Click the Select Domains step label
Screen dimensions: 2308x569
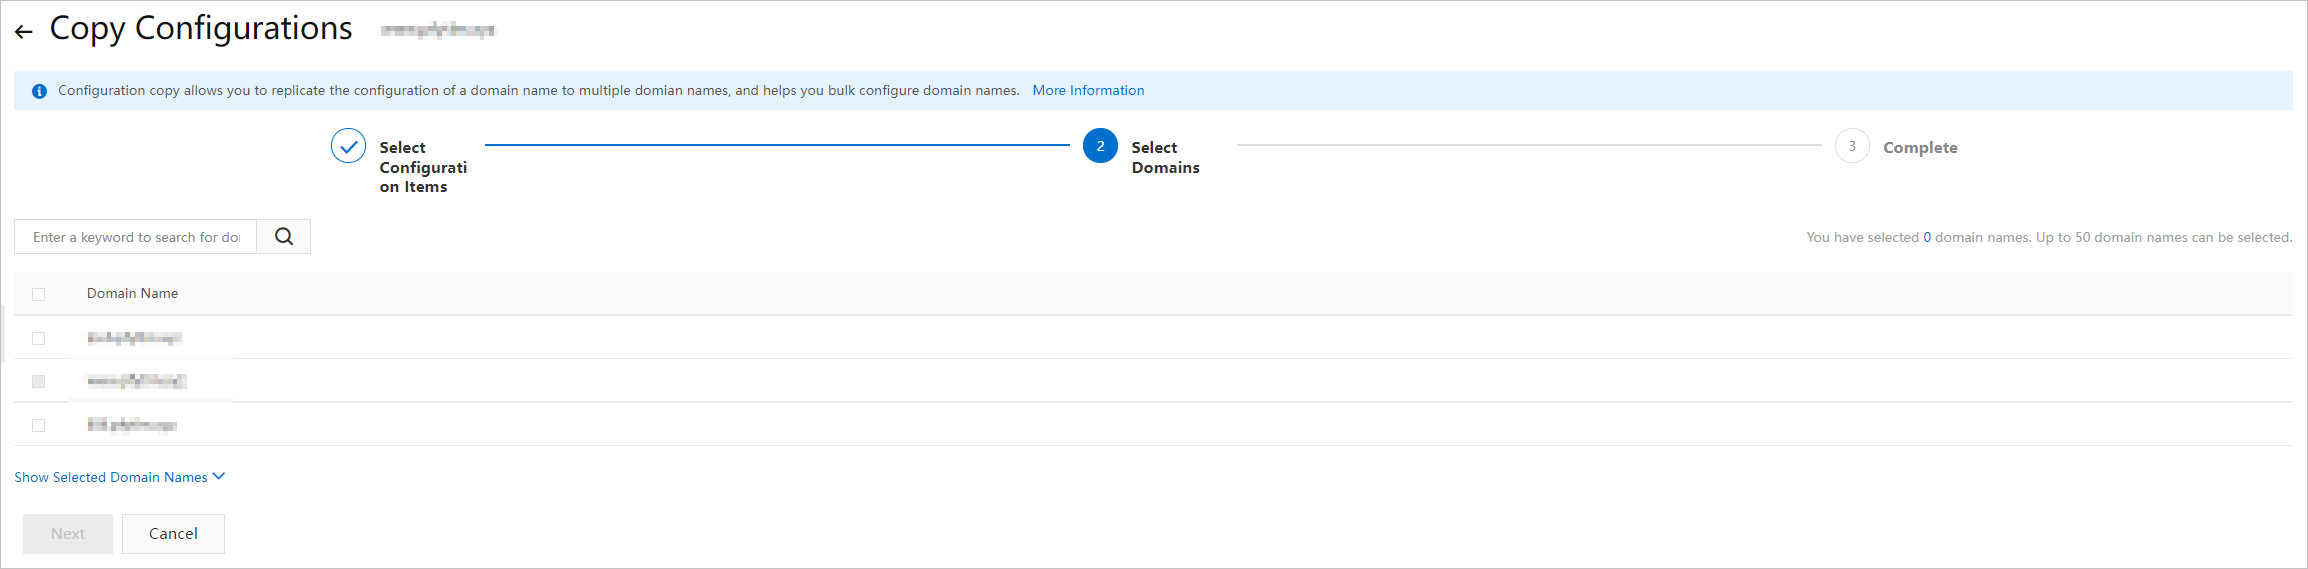point(1165,157)
